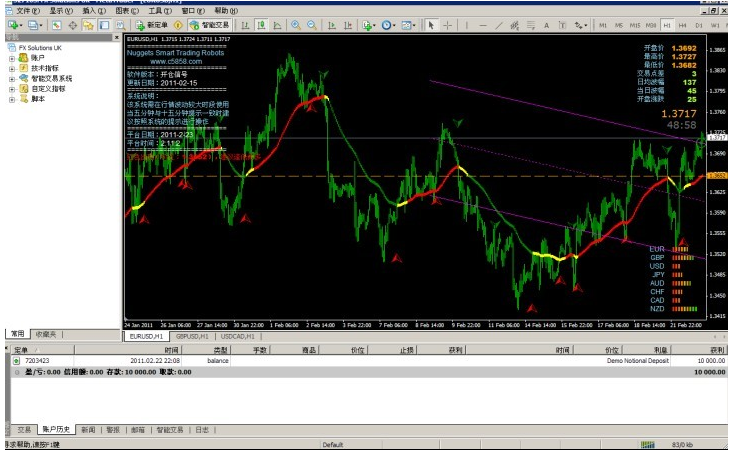733x453 pixels.
Task: Toggle the Chart Shift icon
Action: [x=348, y=25]
